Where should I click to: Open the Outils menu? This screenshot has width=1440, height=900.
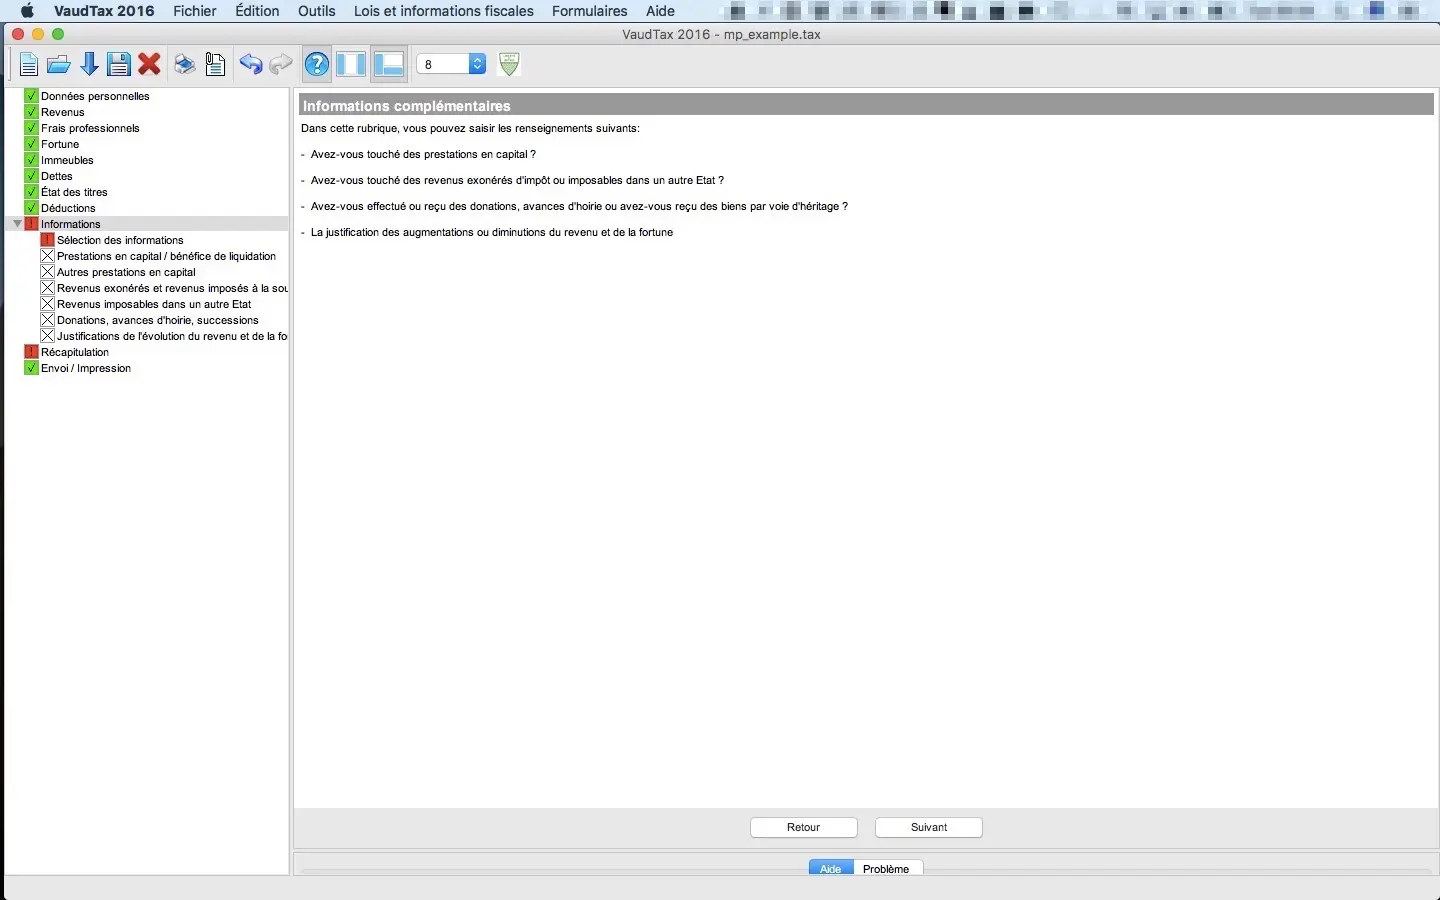(x=317, y=11)
